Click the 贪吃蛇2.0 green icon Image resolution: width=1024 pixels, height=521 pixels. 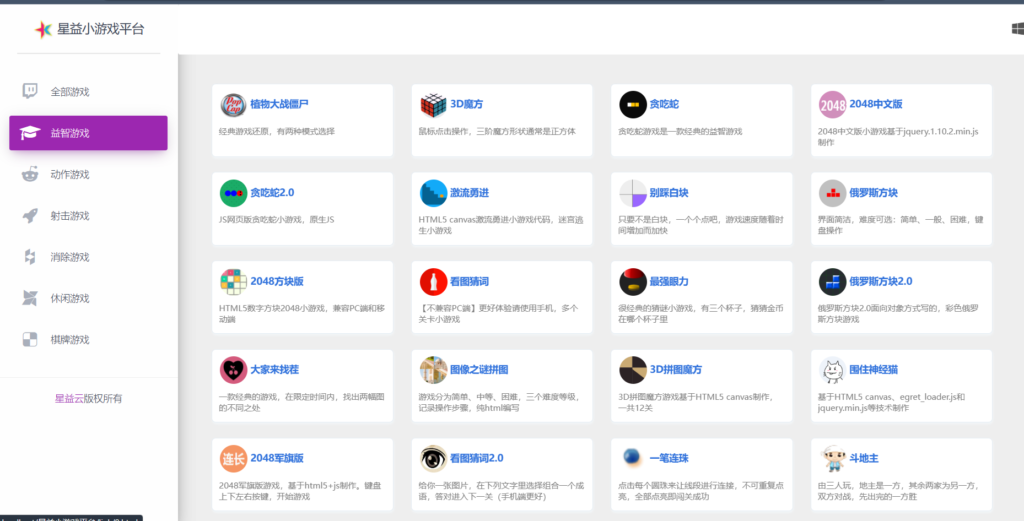[x=233, y=193]
